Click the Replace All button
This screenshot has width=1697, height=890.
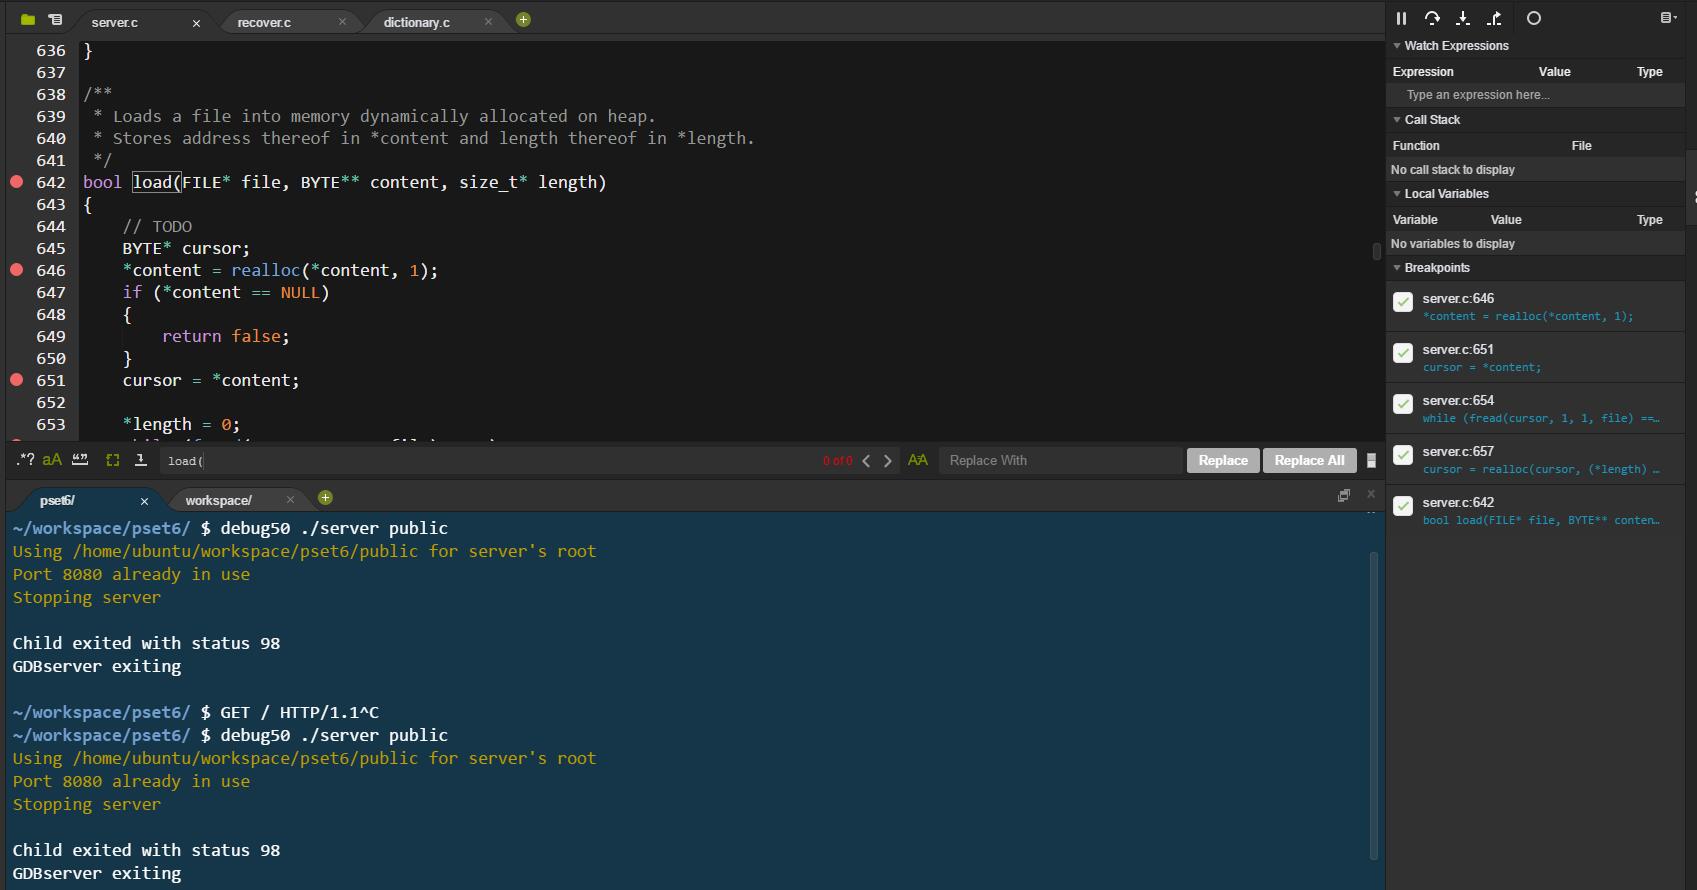1309,460
